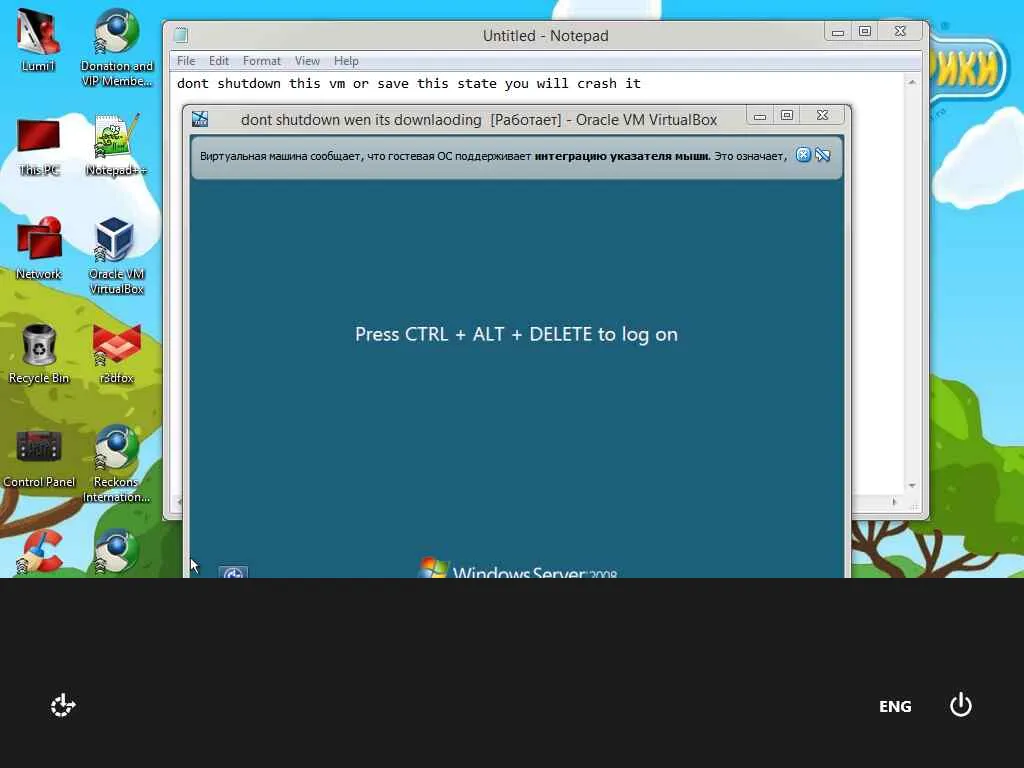Screen dimensions: 1024x768
Task: Click the VirtualBox window title bar icon
Action: [x=200, y=119]
